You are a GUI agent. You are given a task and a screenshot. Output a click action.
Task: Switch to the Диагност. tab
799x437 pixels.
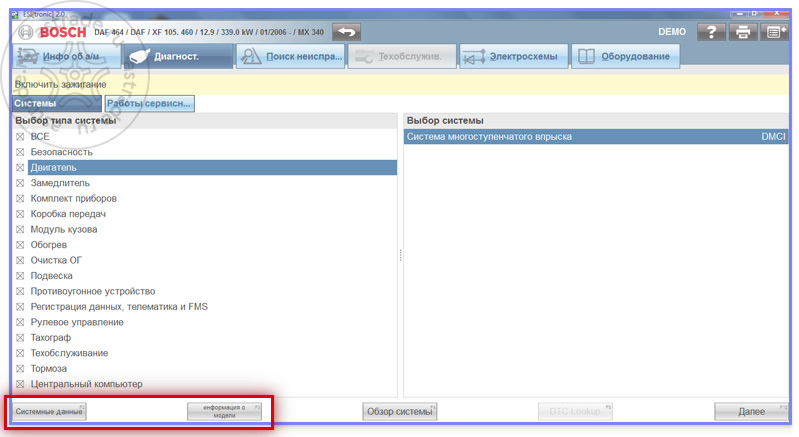[x=178, y=56]
